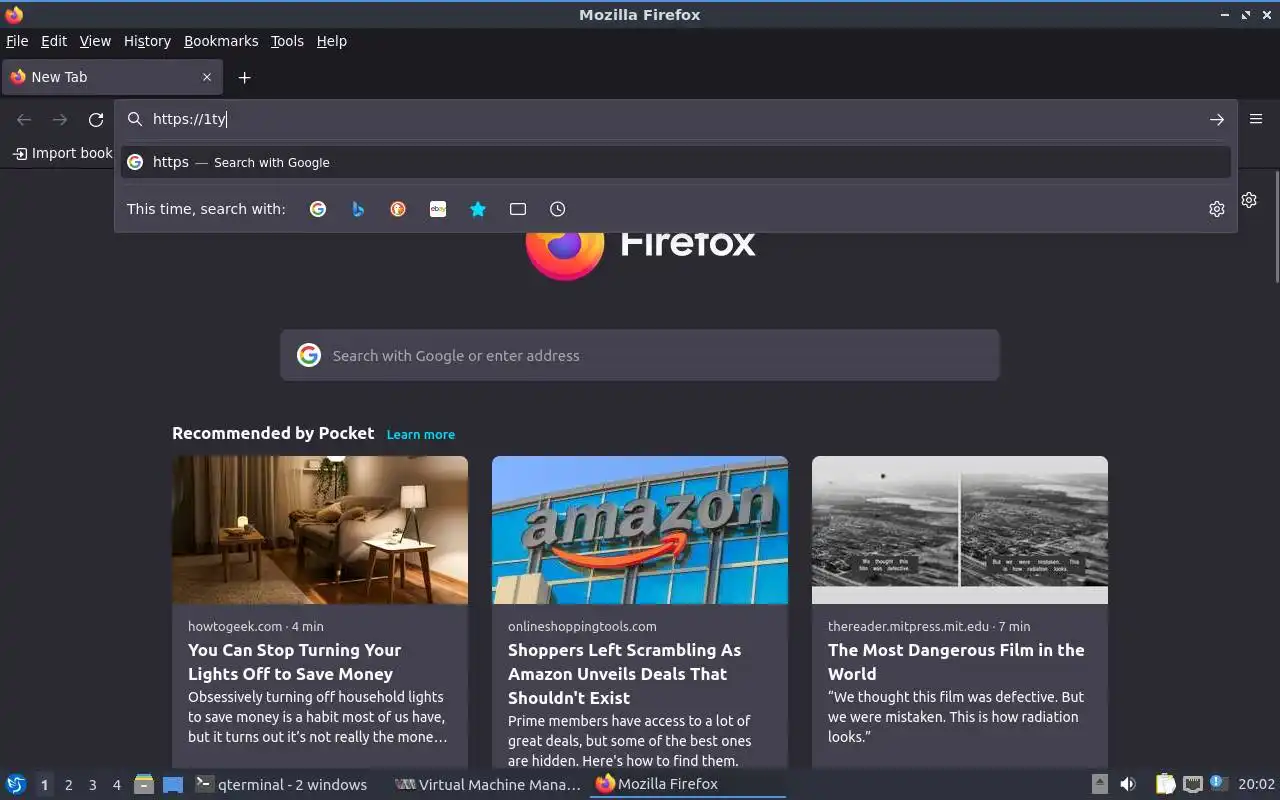Image resolution: width=1280 pixels, height=800 pixels.
Task: Open 'You Can Stop Turning Your Lights Off' article
Action: tap(295, 662)
